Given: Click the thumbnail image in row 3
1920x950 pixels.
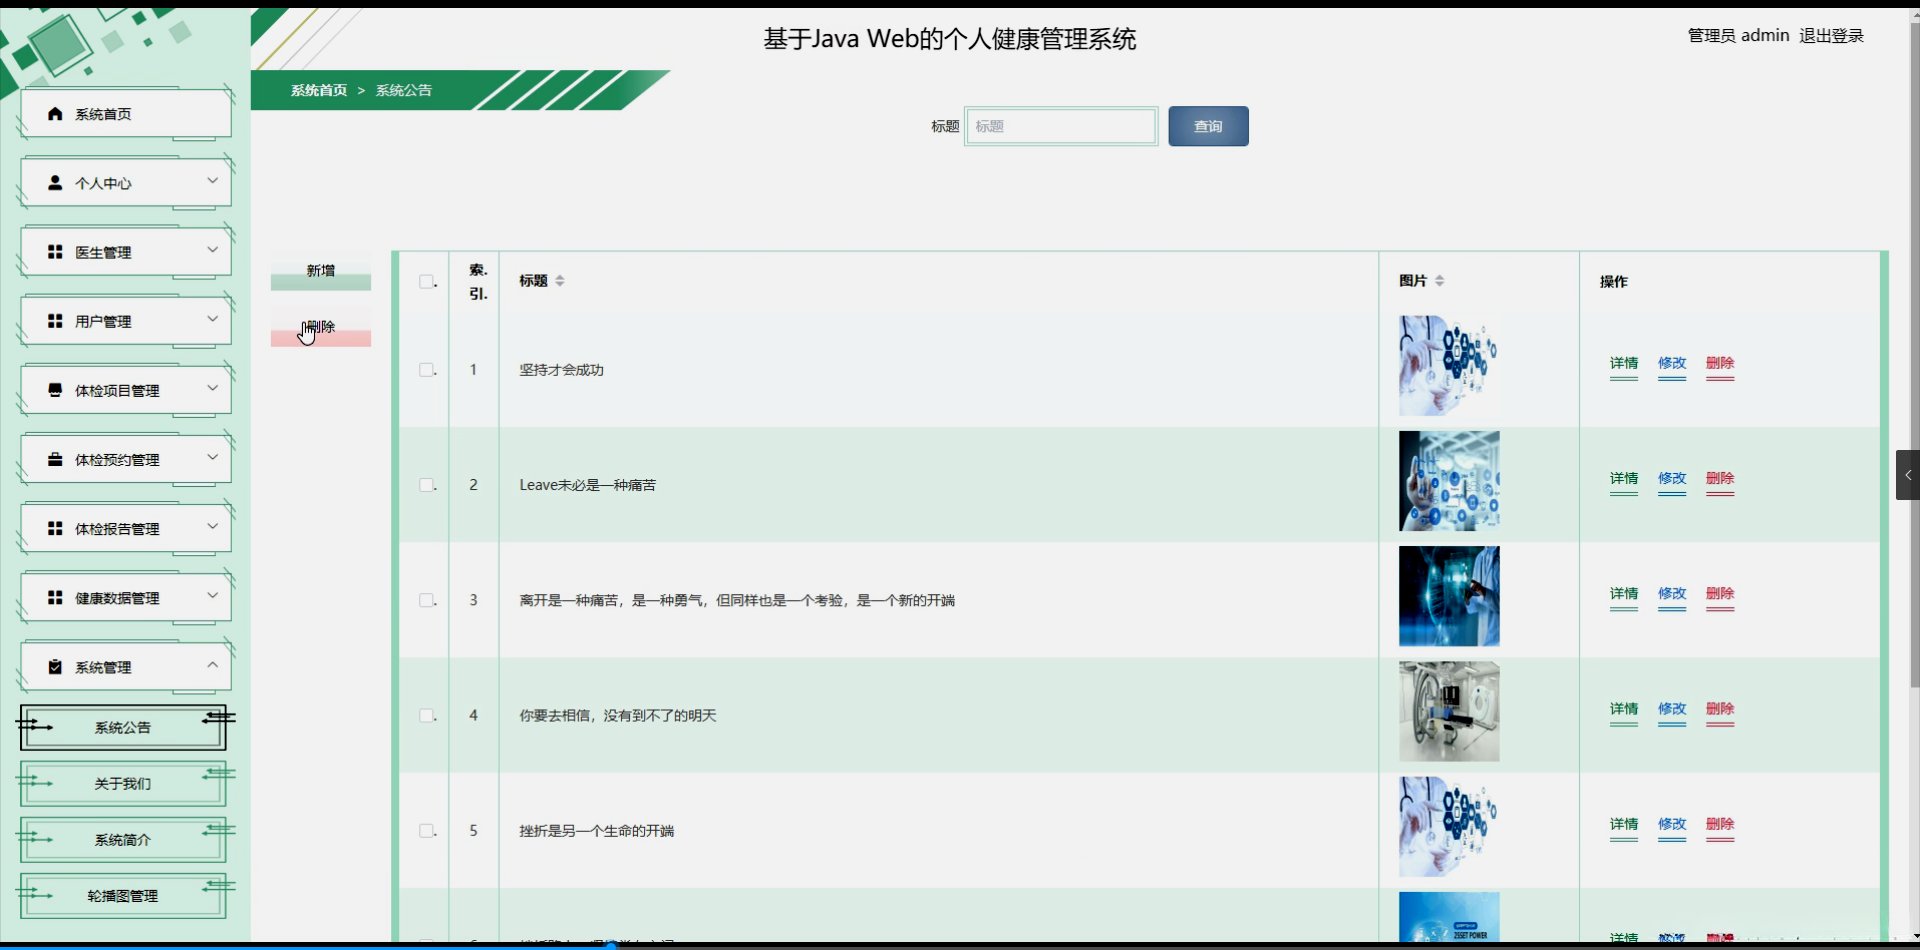Looking at the screenshot, I should click(1449, 596).
